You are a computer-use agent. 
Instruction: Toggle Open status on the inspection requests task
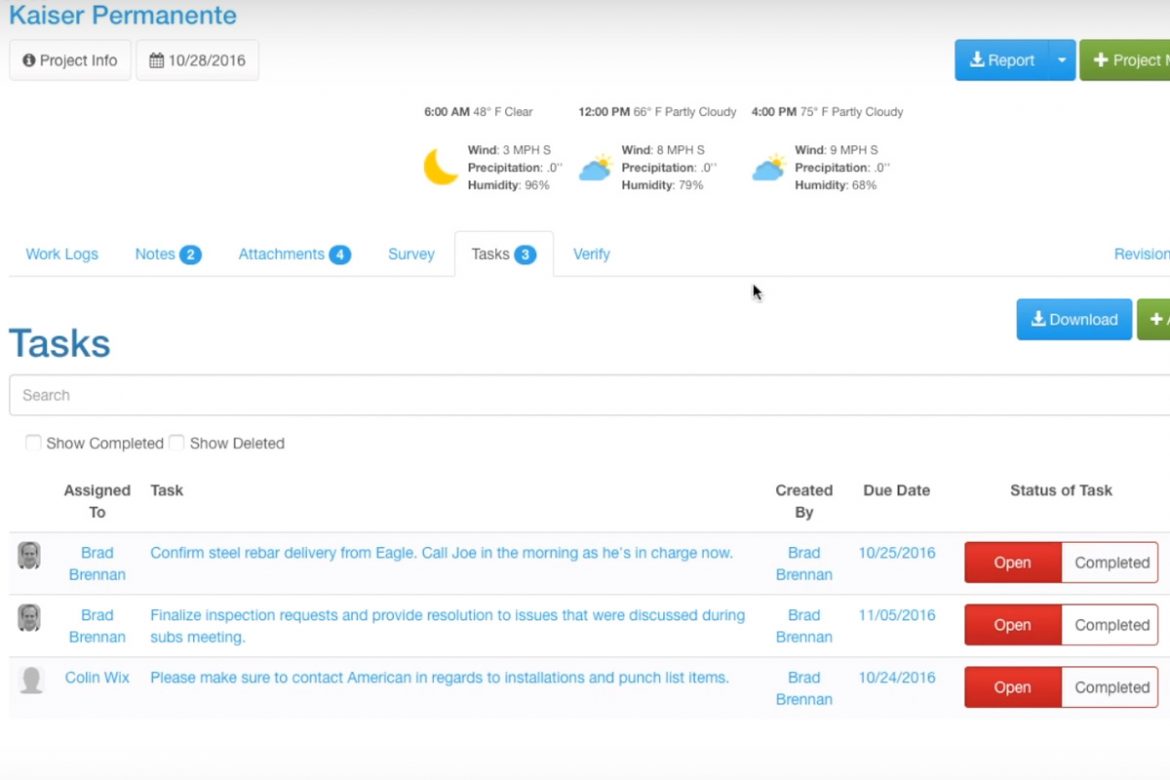(x=1012, y=624)
